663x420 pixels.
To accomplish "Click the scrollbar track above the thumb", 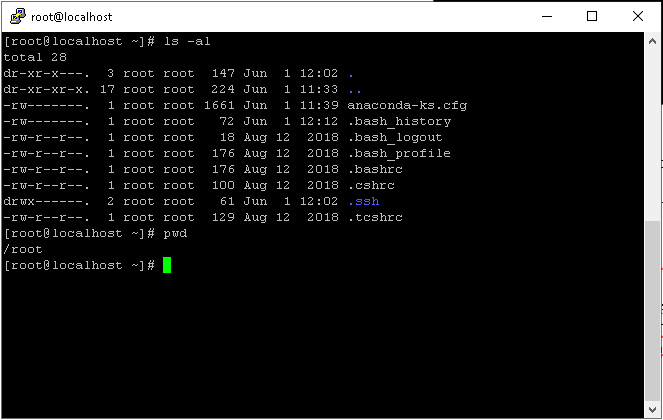I will 652,135.
